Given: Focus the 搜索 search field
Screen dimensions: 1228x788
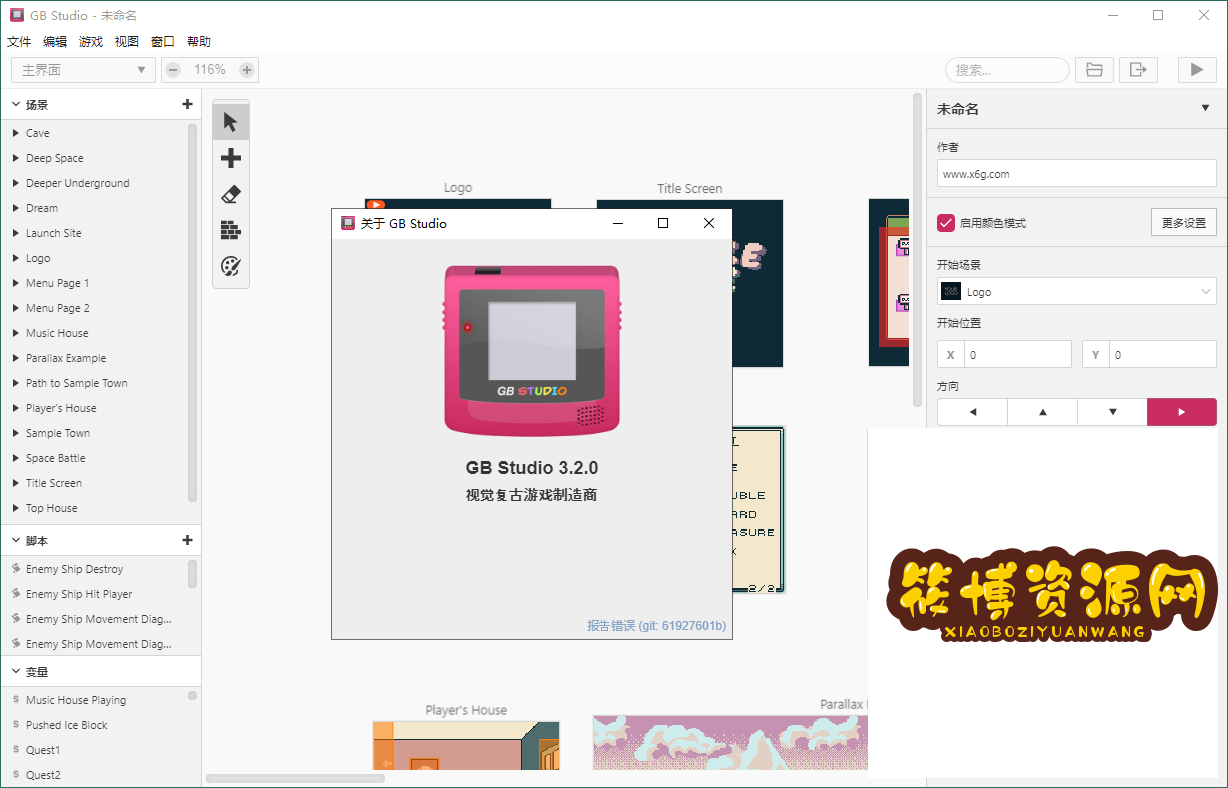Looking at the screenshot, I should pyautogui.click(x=1007, y=70).
